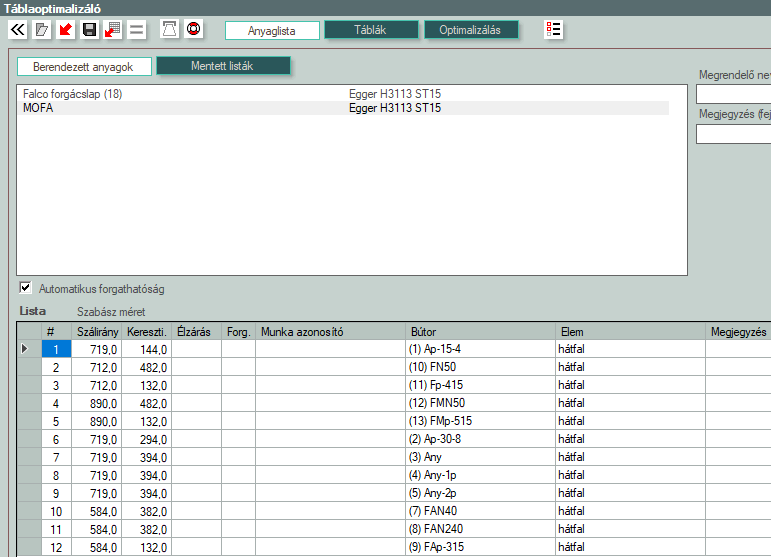This screenshot has width=771, height=557.
Task: Click the trapezoid shape toolbar icon
Action: 170,30
